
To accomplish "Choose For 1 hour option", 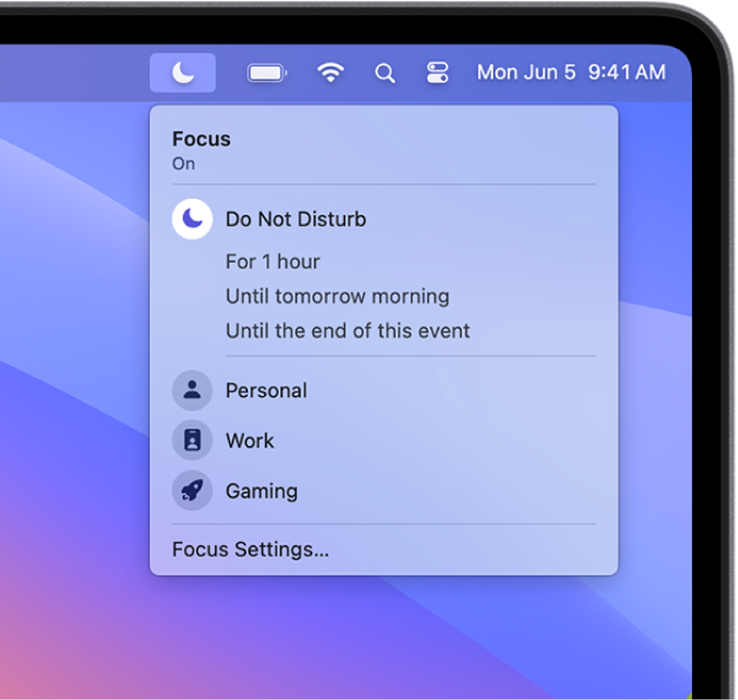I will pos(273,262).
